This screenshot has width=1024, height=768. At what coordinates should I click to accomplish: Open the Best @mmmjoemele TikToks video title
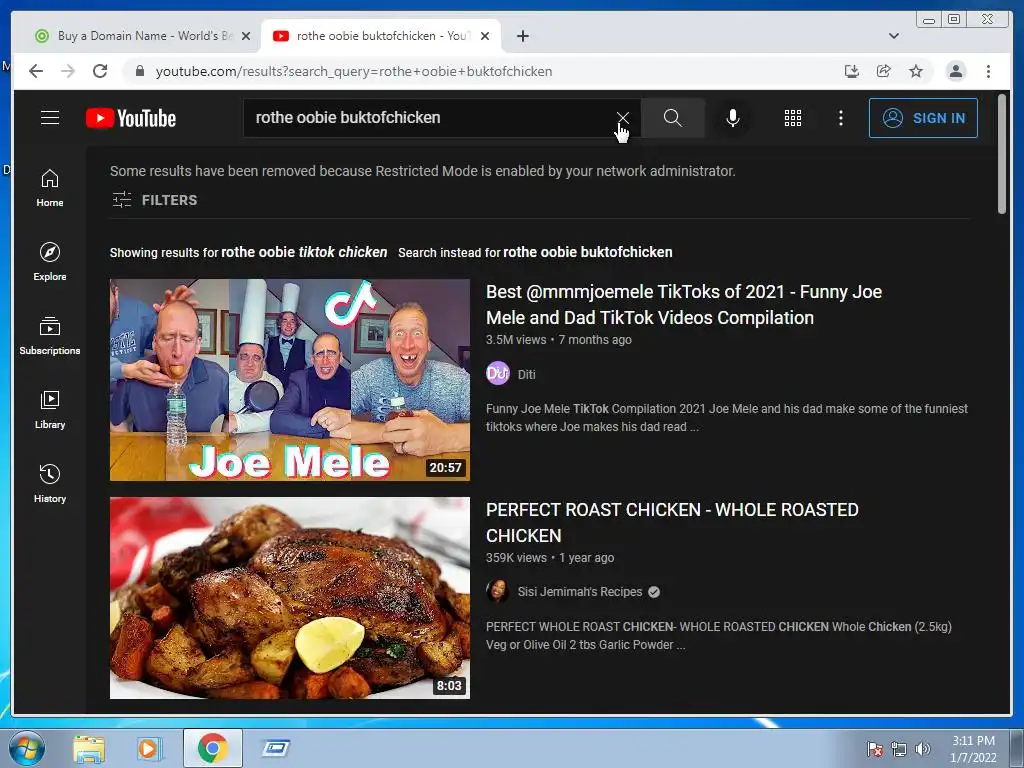pos(684,304)
